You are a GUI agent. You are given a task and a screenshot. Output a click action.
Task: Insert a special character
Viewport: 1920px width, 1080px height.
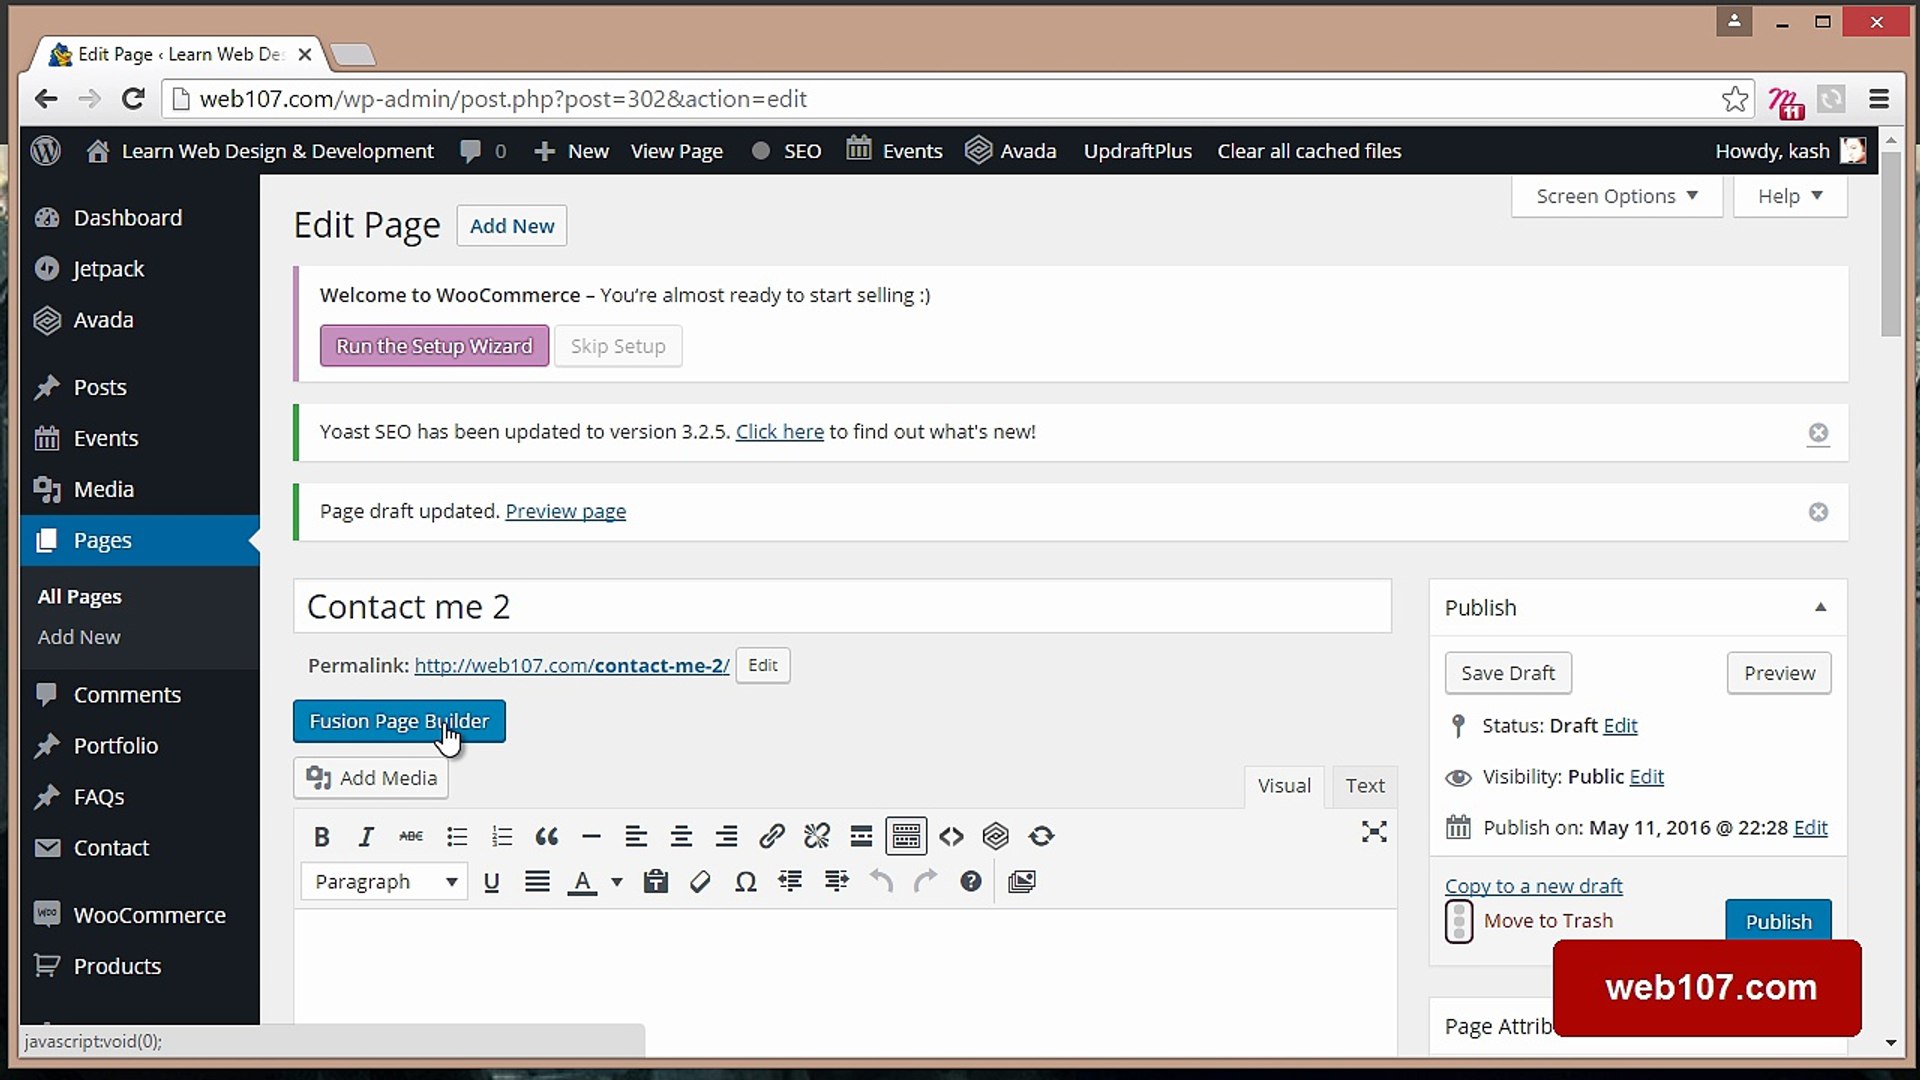pyautogui.click(x=746, y=881)
